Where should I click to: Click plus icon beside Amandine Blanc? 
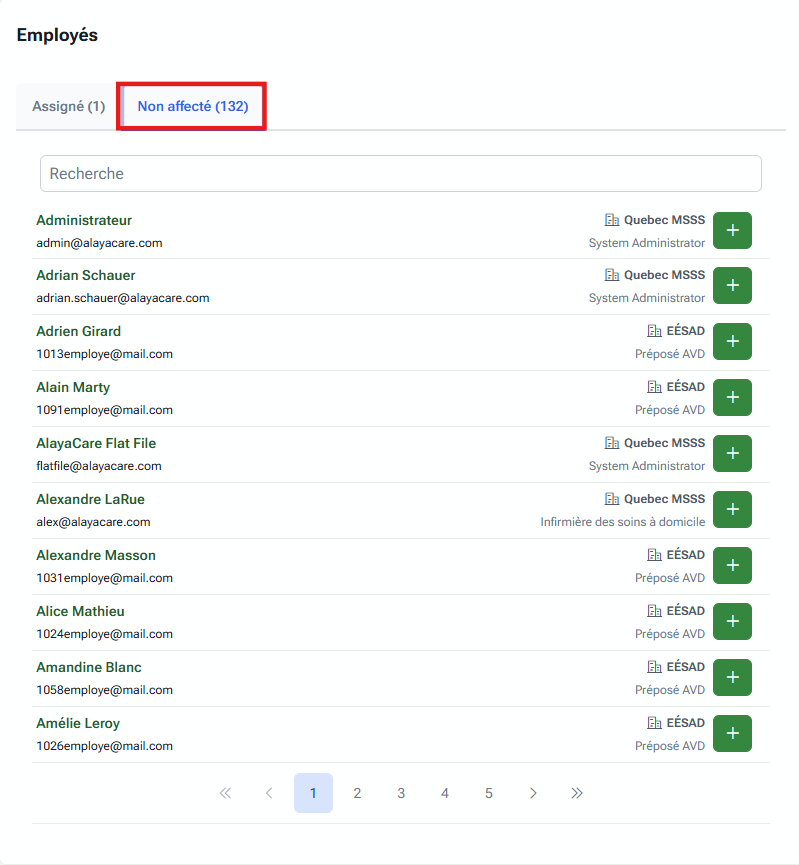point(732,678)
